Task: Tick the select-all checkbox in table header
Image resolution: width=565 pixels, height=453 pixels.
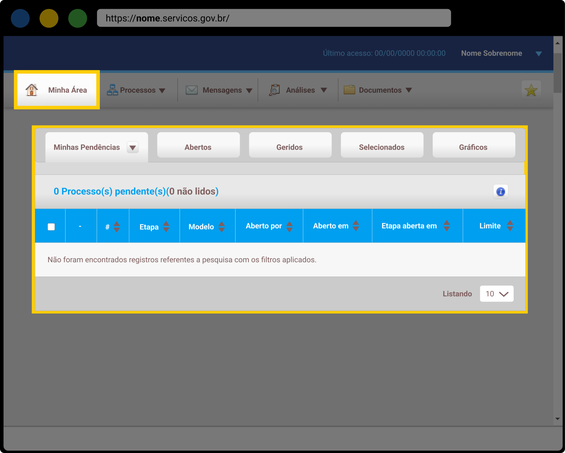Action: click(x=51, y=227)
